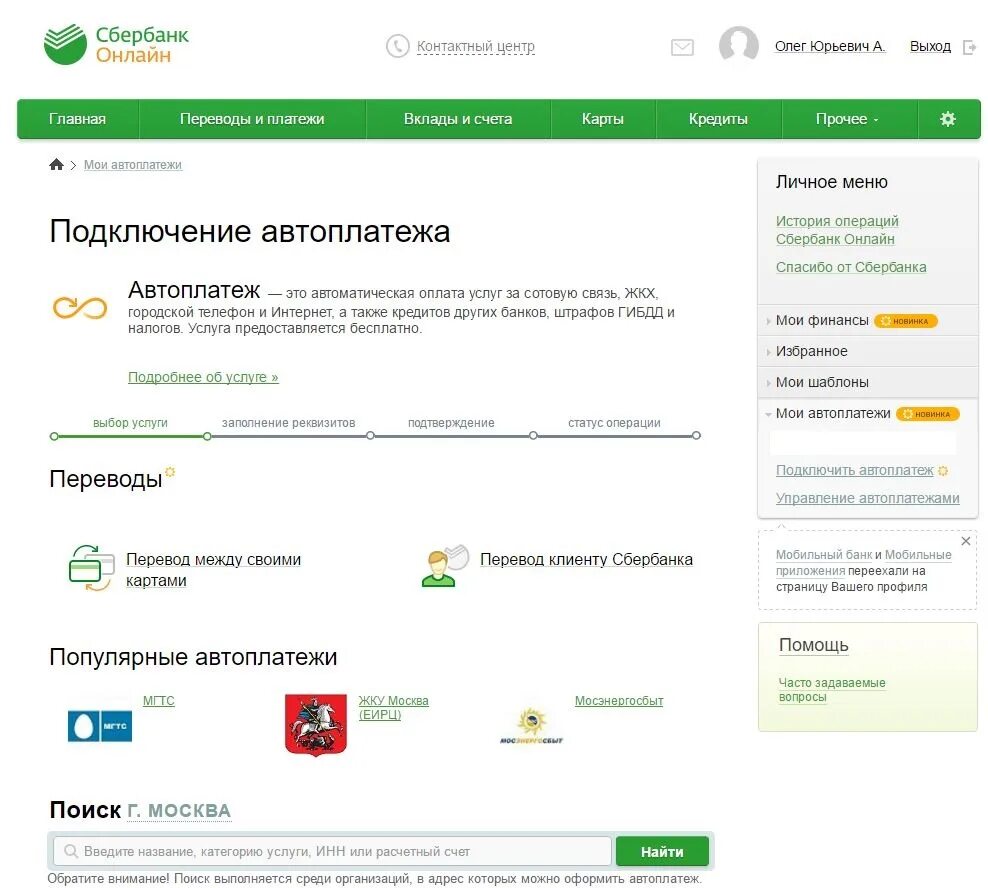Click the статус операции step marker
Image resolution: width=988 pixels, height=888 pixels.
tap(614, 423)
